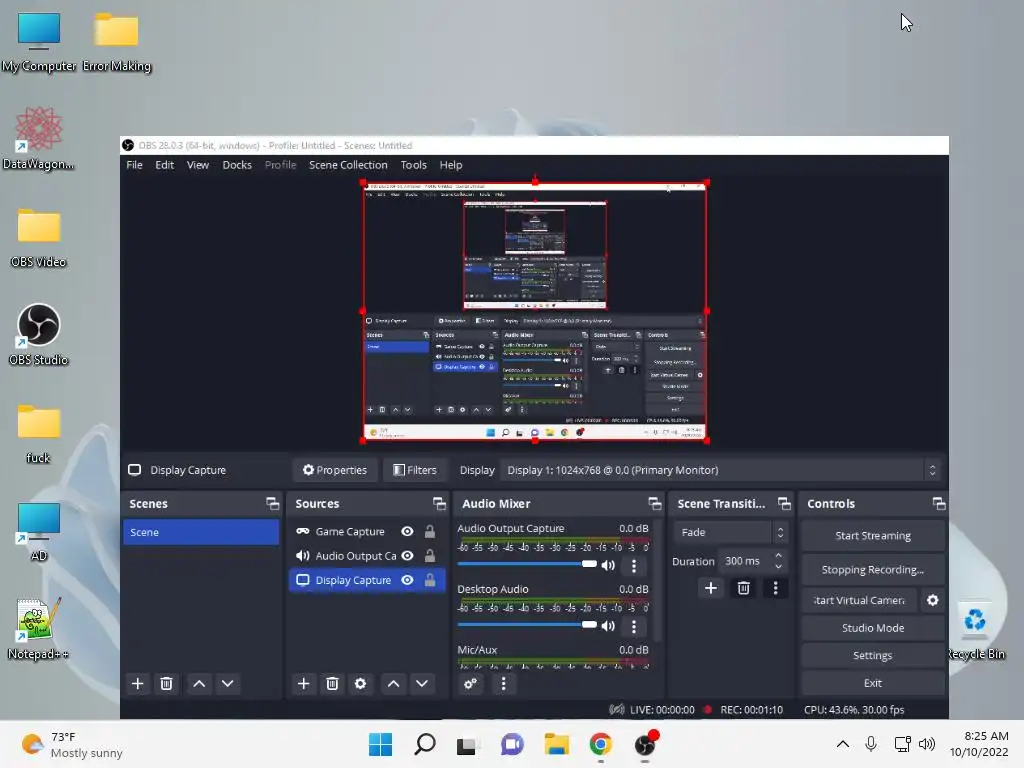
Task: Open Desktop Audio three-dot options
Action: pos(633,626)
